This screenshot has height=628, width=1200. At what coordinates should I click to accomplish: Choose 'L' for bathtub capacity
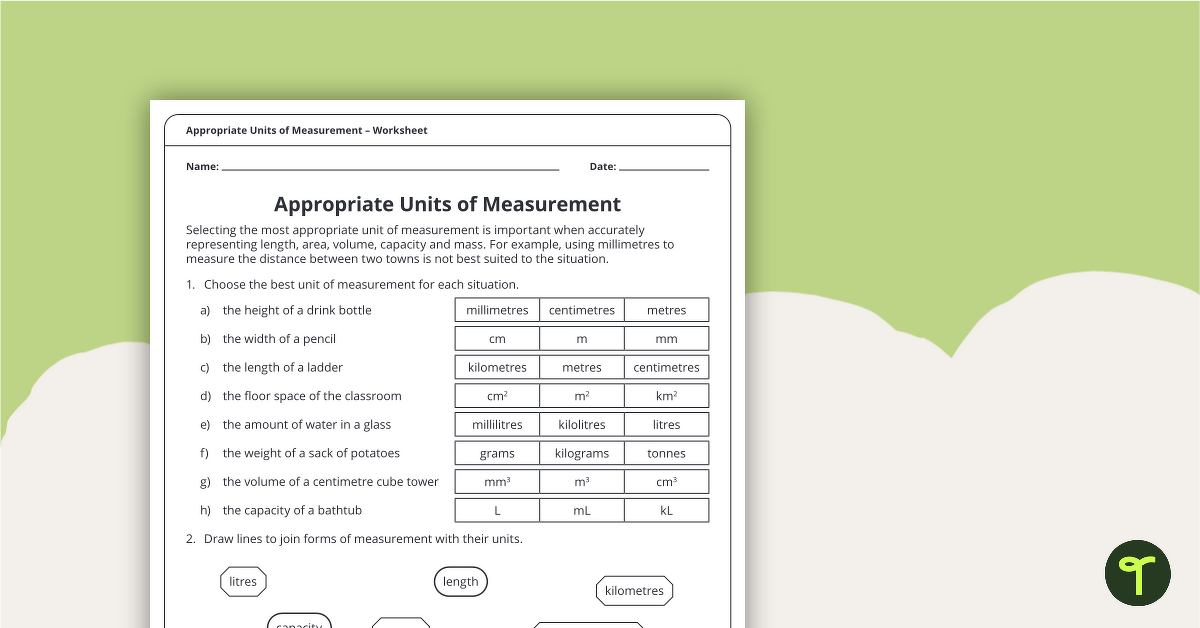click(497, 510)
